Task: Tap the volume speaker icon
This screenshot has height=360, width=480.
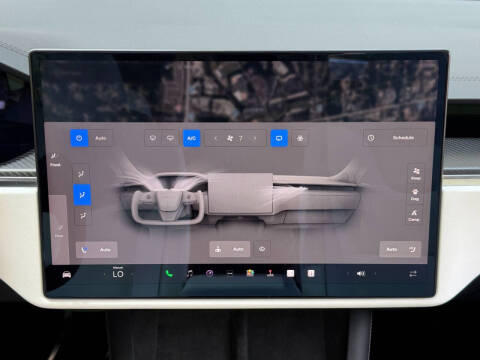Action: pos(361,274)
